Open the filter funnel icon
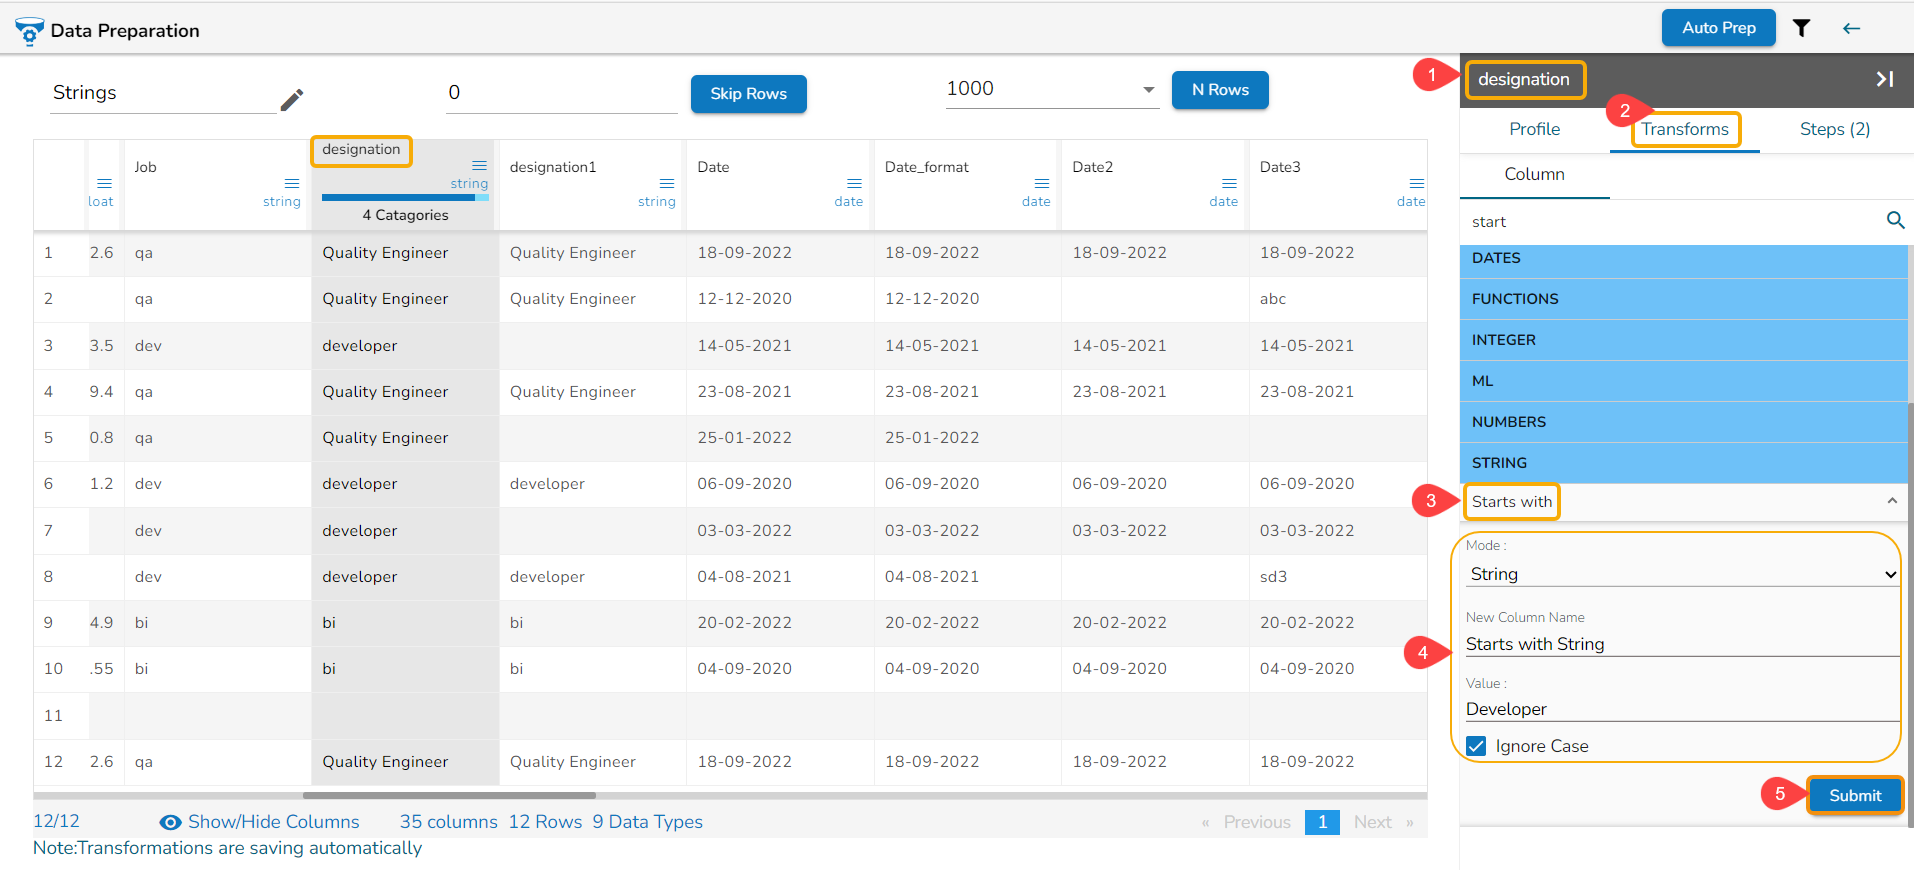Image resolution: width=1914 pixels, height=871 pixels. point(1801,28)
